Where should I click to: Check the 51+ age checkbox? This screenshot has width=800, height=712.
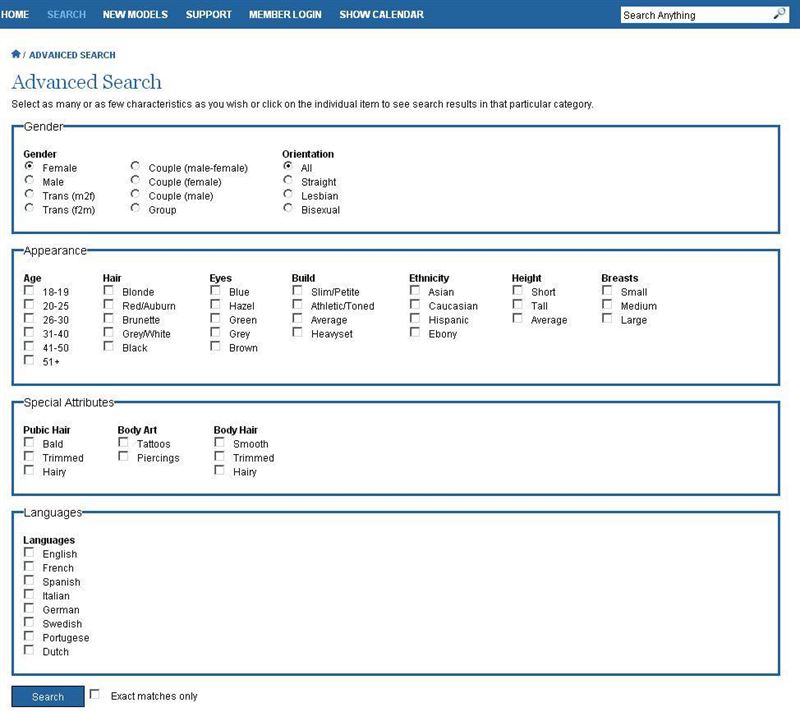(29, 360)
